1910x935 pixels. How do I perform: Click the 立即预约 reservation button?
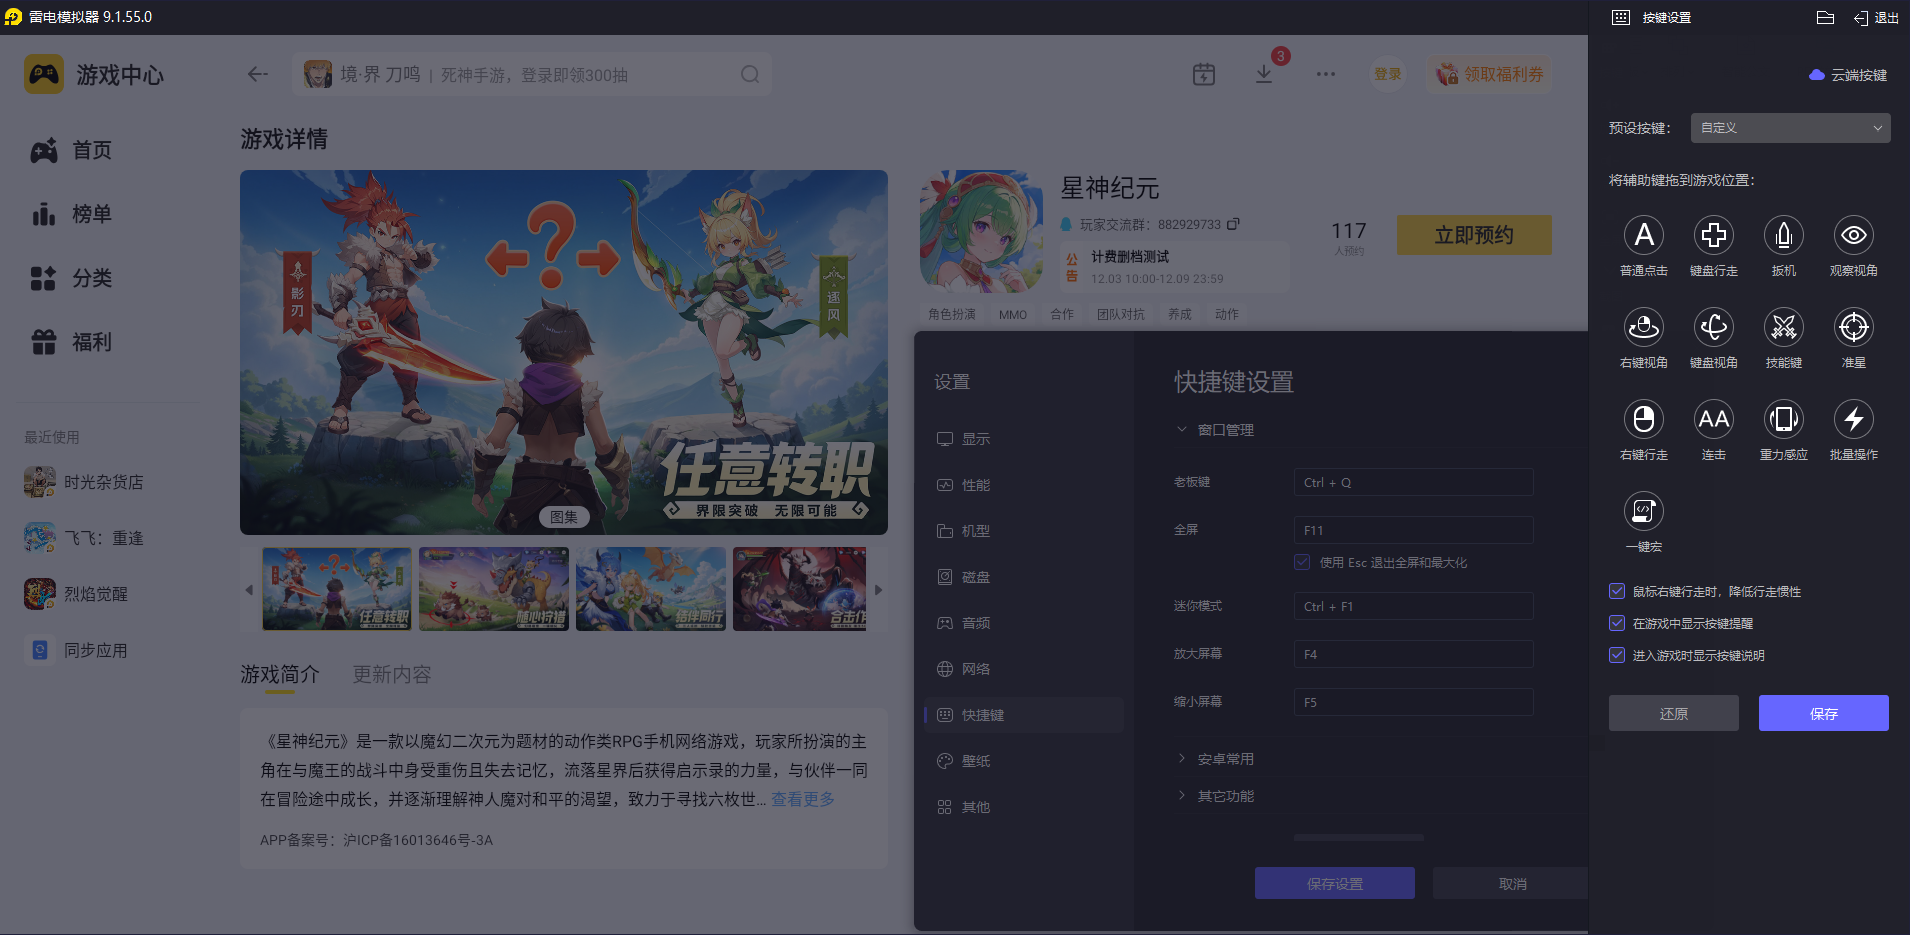coord(1473,235)
